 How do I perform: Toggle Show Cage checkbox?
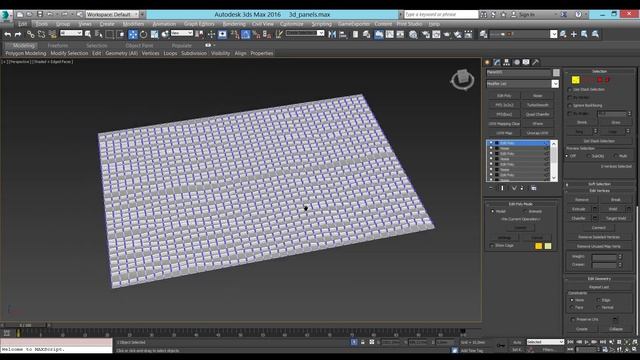491,246
